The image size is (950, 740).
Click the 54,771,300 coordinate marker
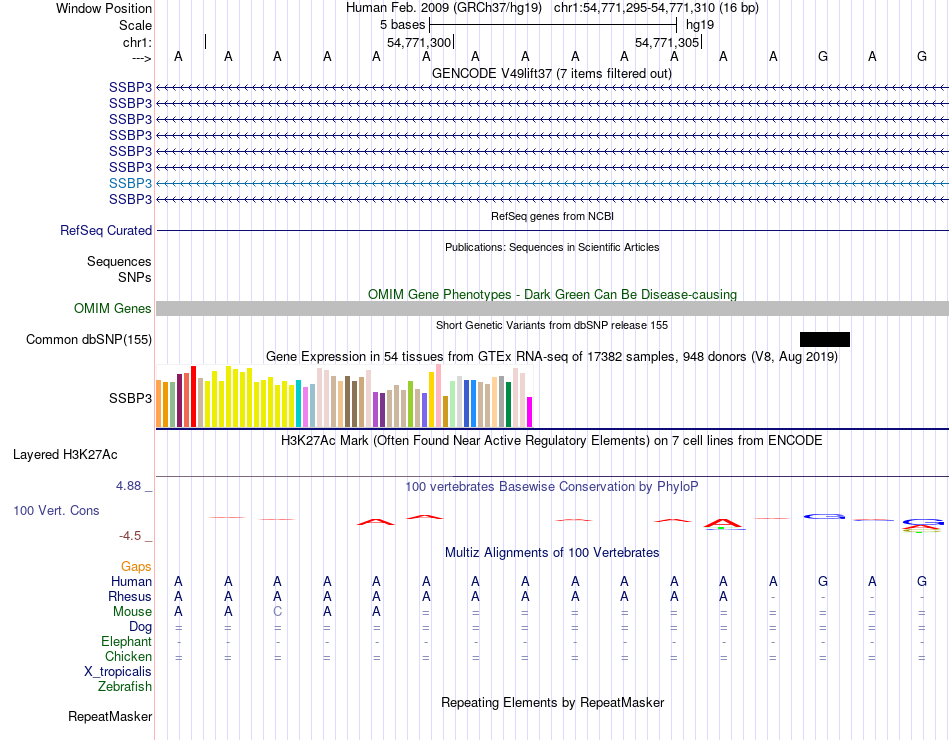tap(419, 42)
